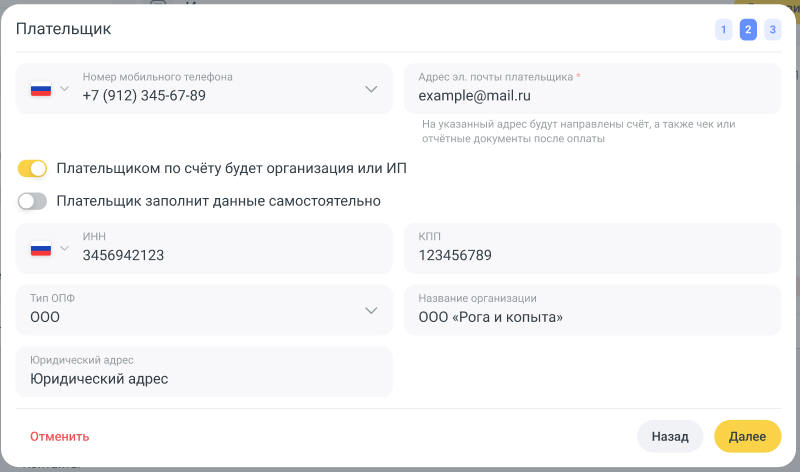Screen dimensions: 800x472
Task: Go to step 1 indicator
Action: point(723,30)
